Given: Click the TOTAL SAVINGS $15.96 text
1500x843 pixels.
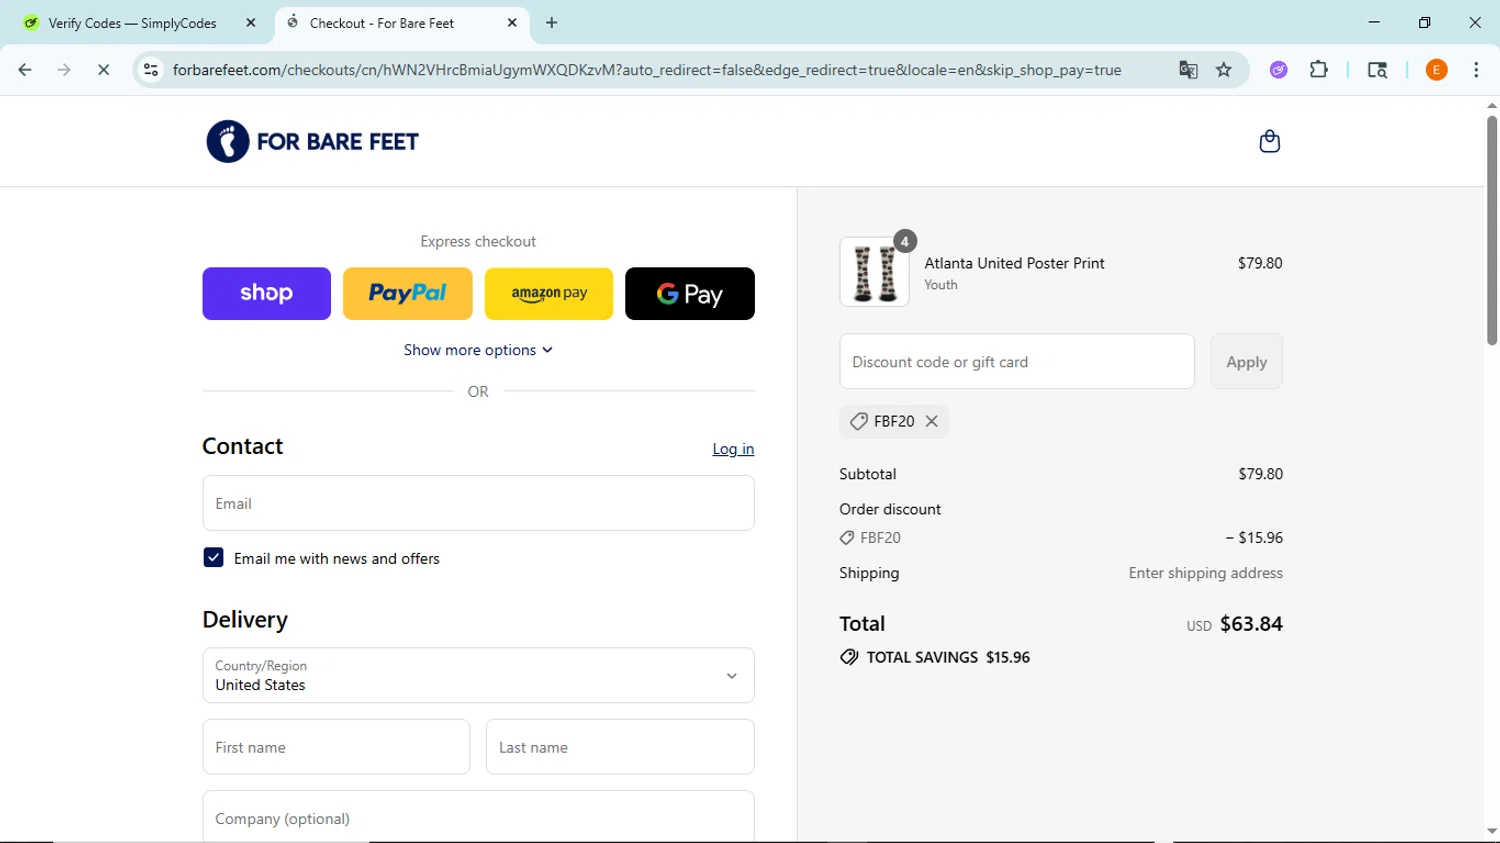Looking at the screenshot, I should pos(948,657).
